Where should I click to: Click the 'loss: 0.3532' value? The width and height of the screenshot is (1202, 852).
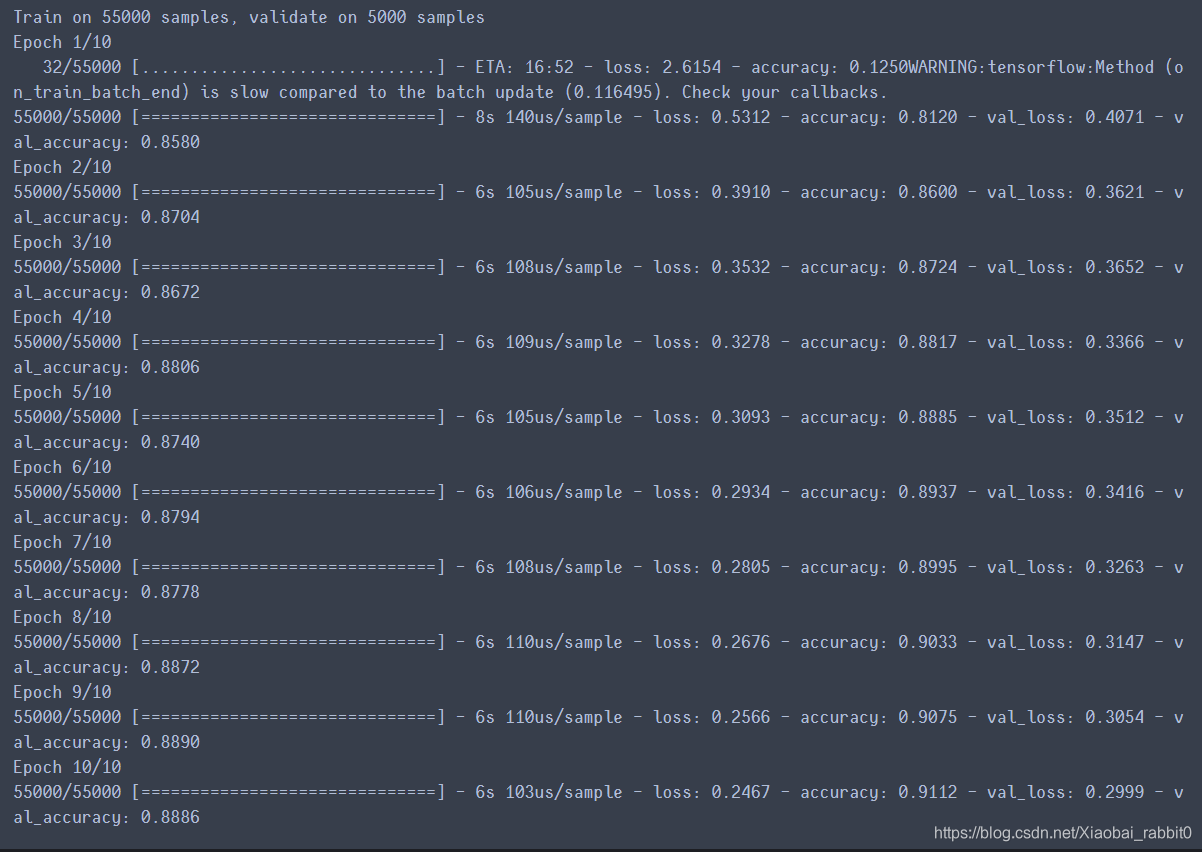[712, 267]
